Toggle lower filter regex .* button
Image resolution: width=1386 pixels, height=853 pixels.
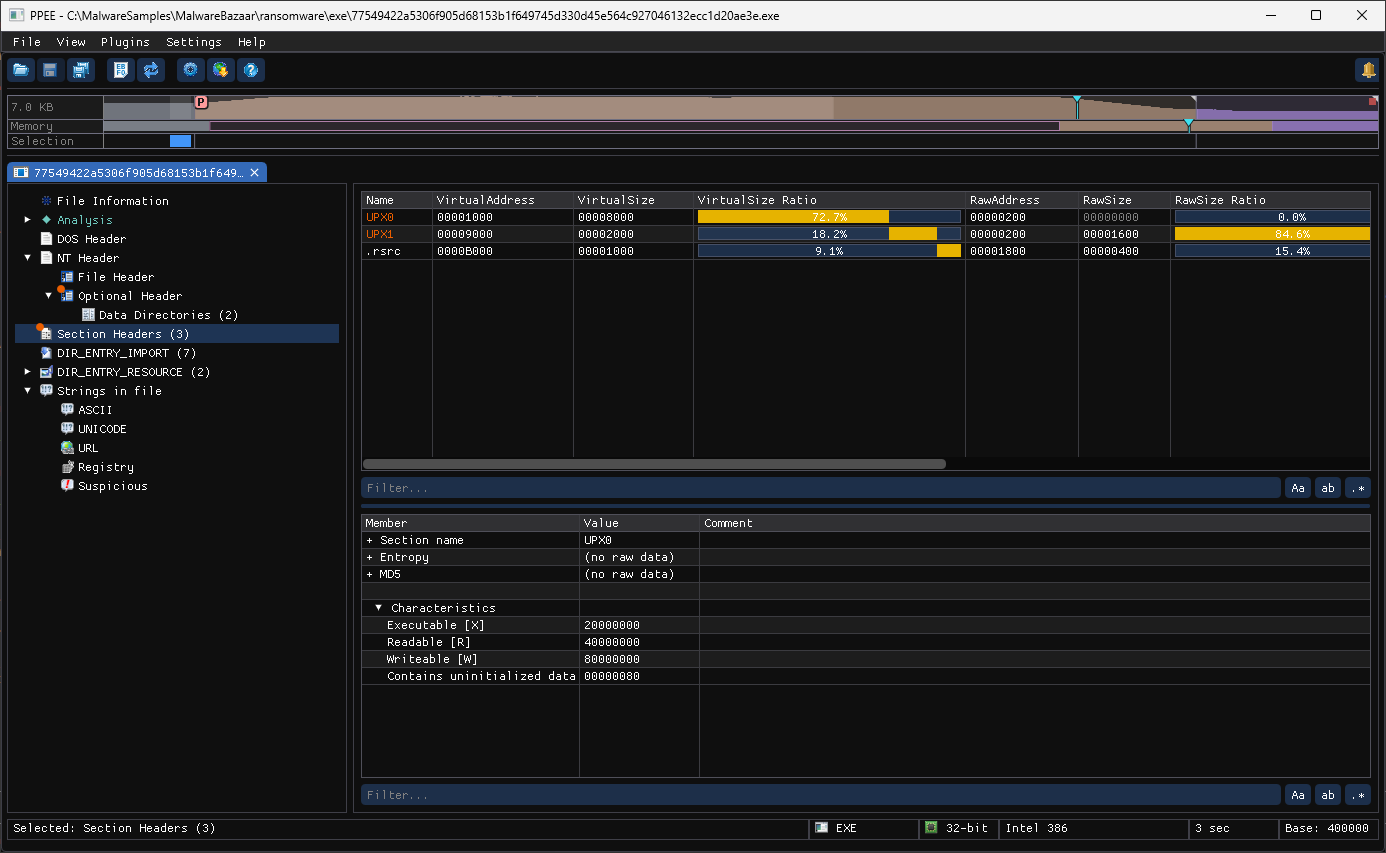1358,795
